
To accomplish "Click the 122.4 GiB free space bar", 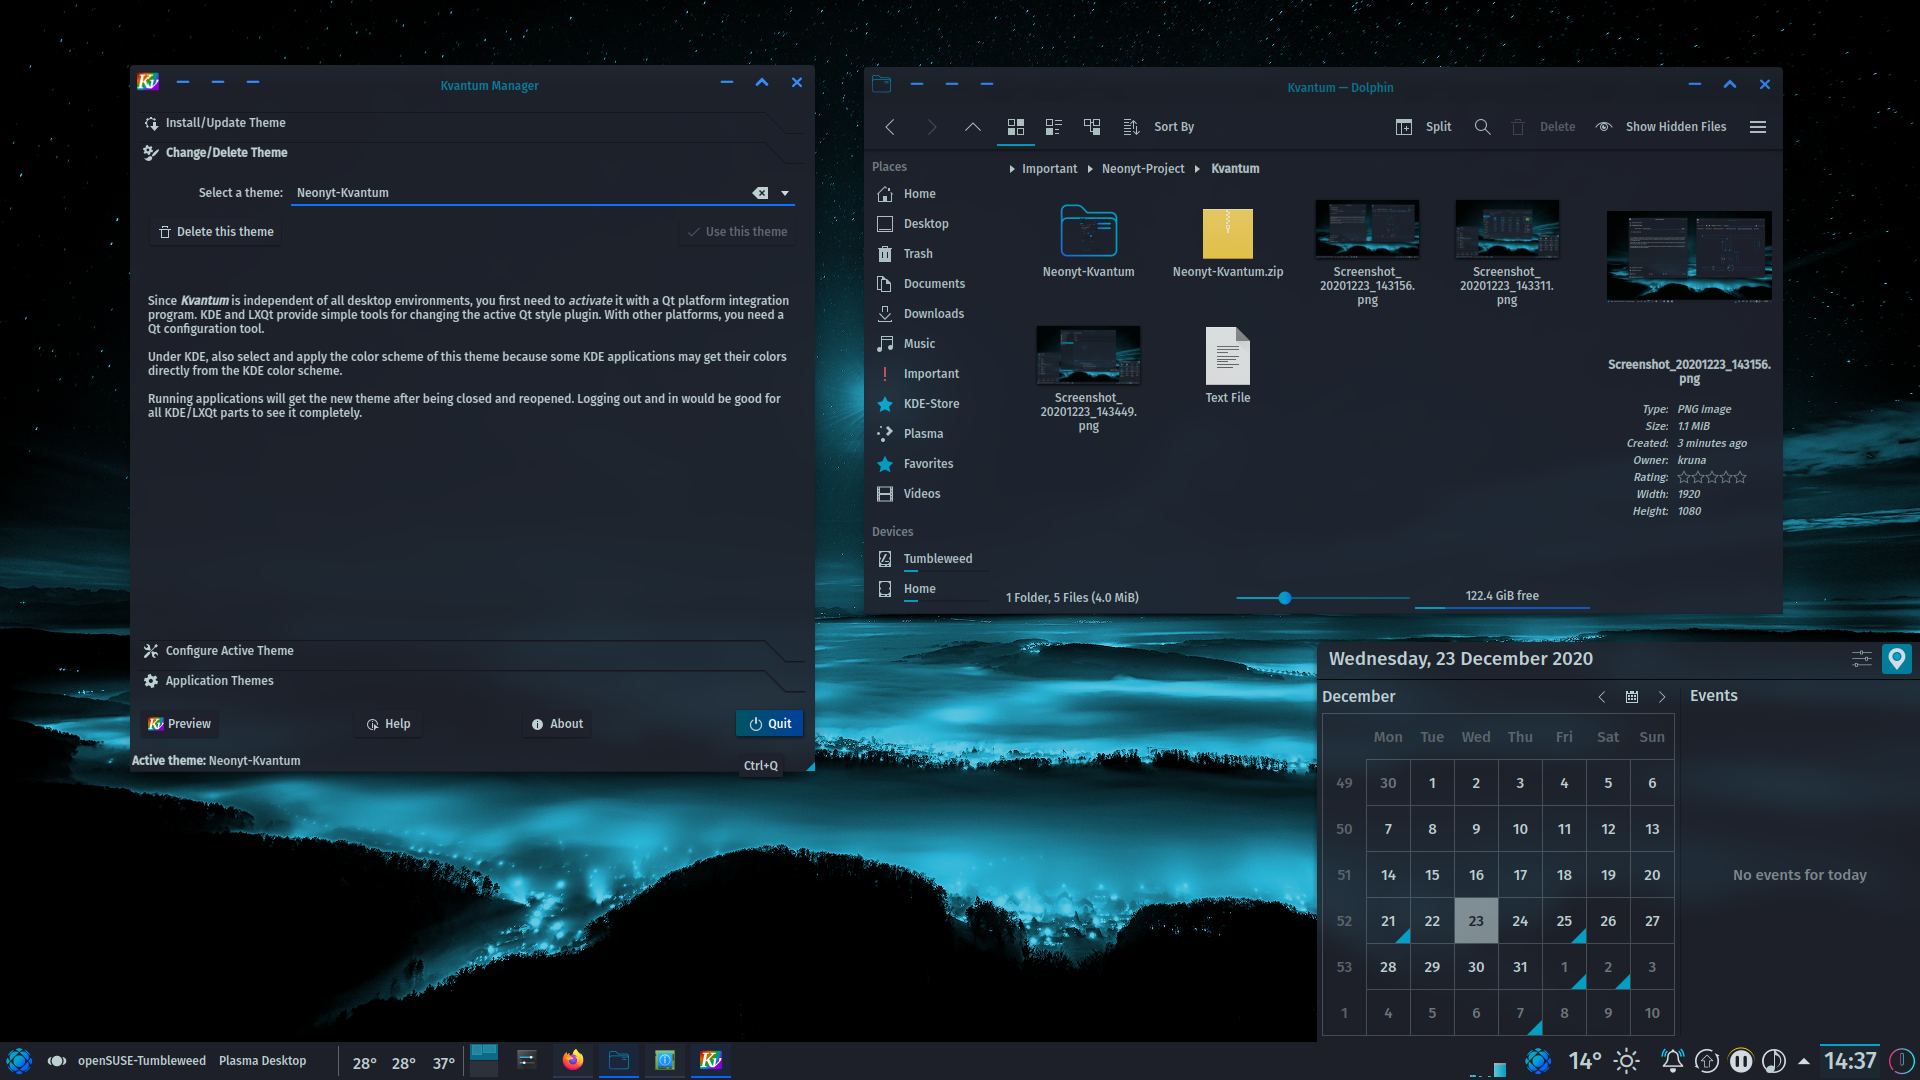I will pyautogui.click(x=1502, y=597).
